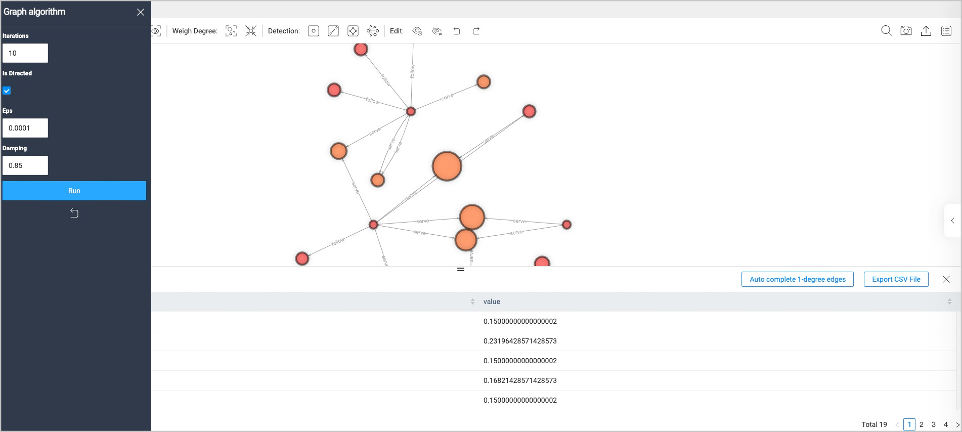The height and width of the screenshot is (432, 962).
Task: Click the export upload icon
Action: 926,31
